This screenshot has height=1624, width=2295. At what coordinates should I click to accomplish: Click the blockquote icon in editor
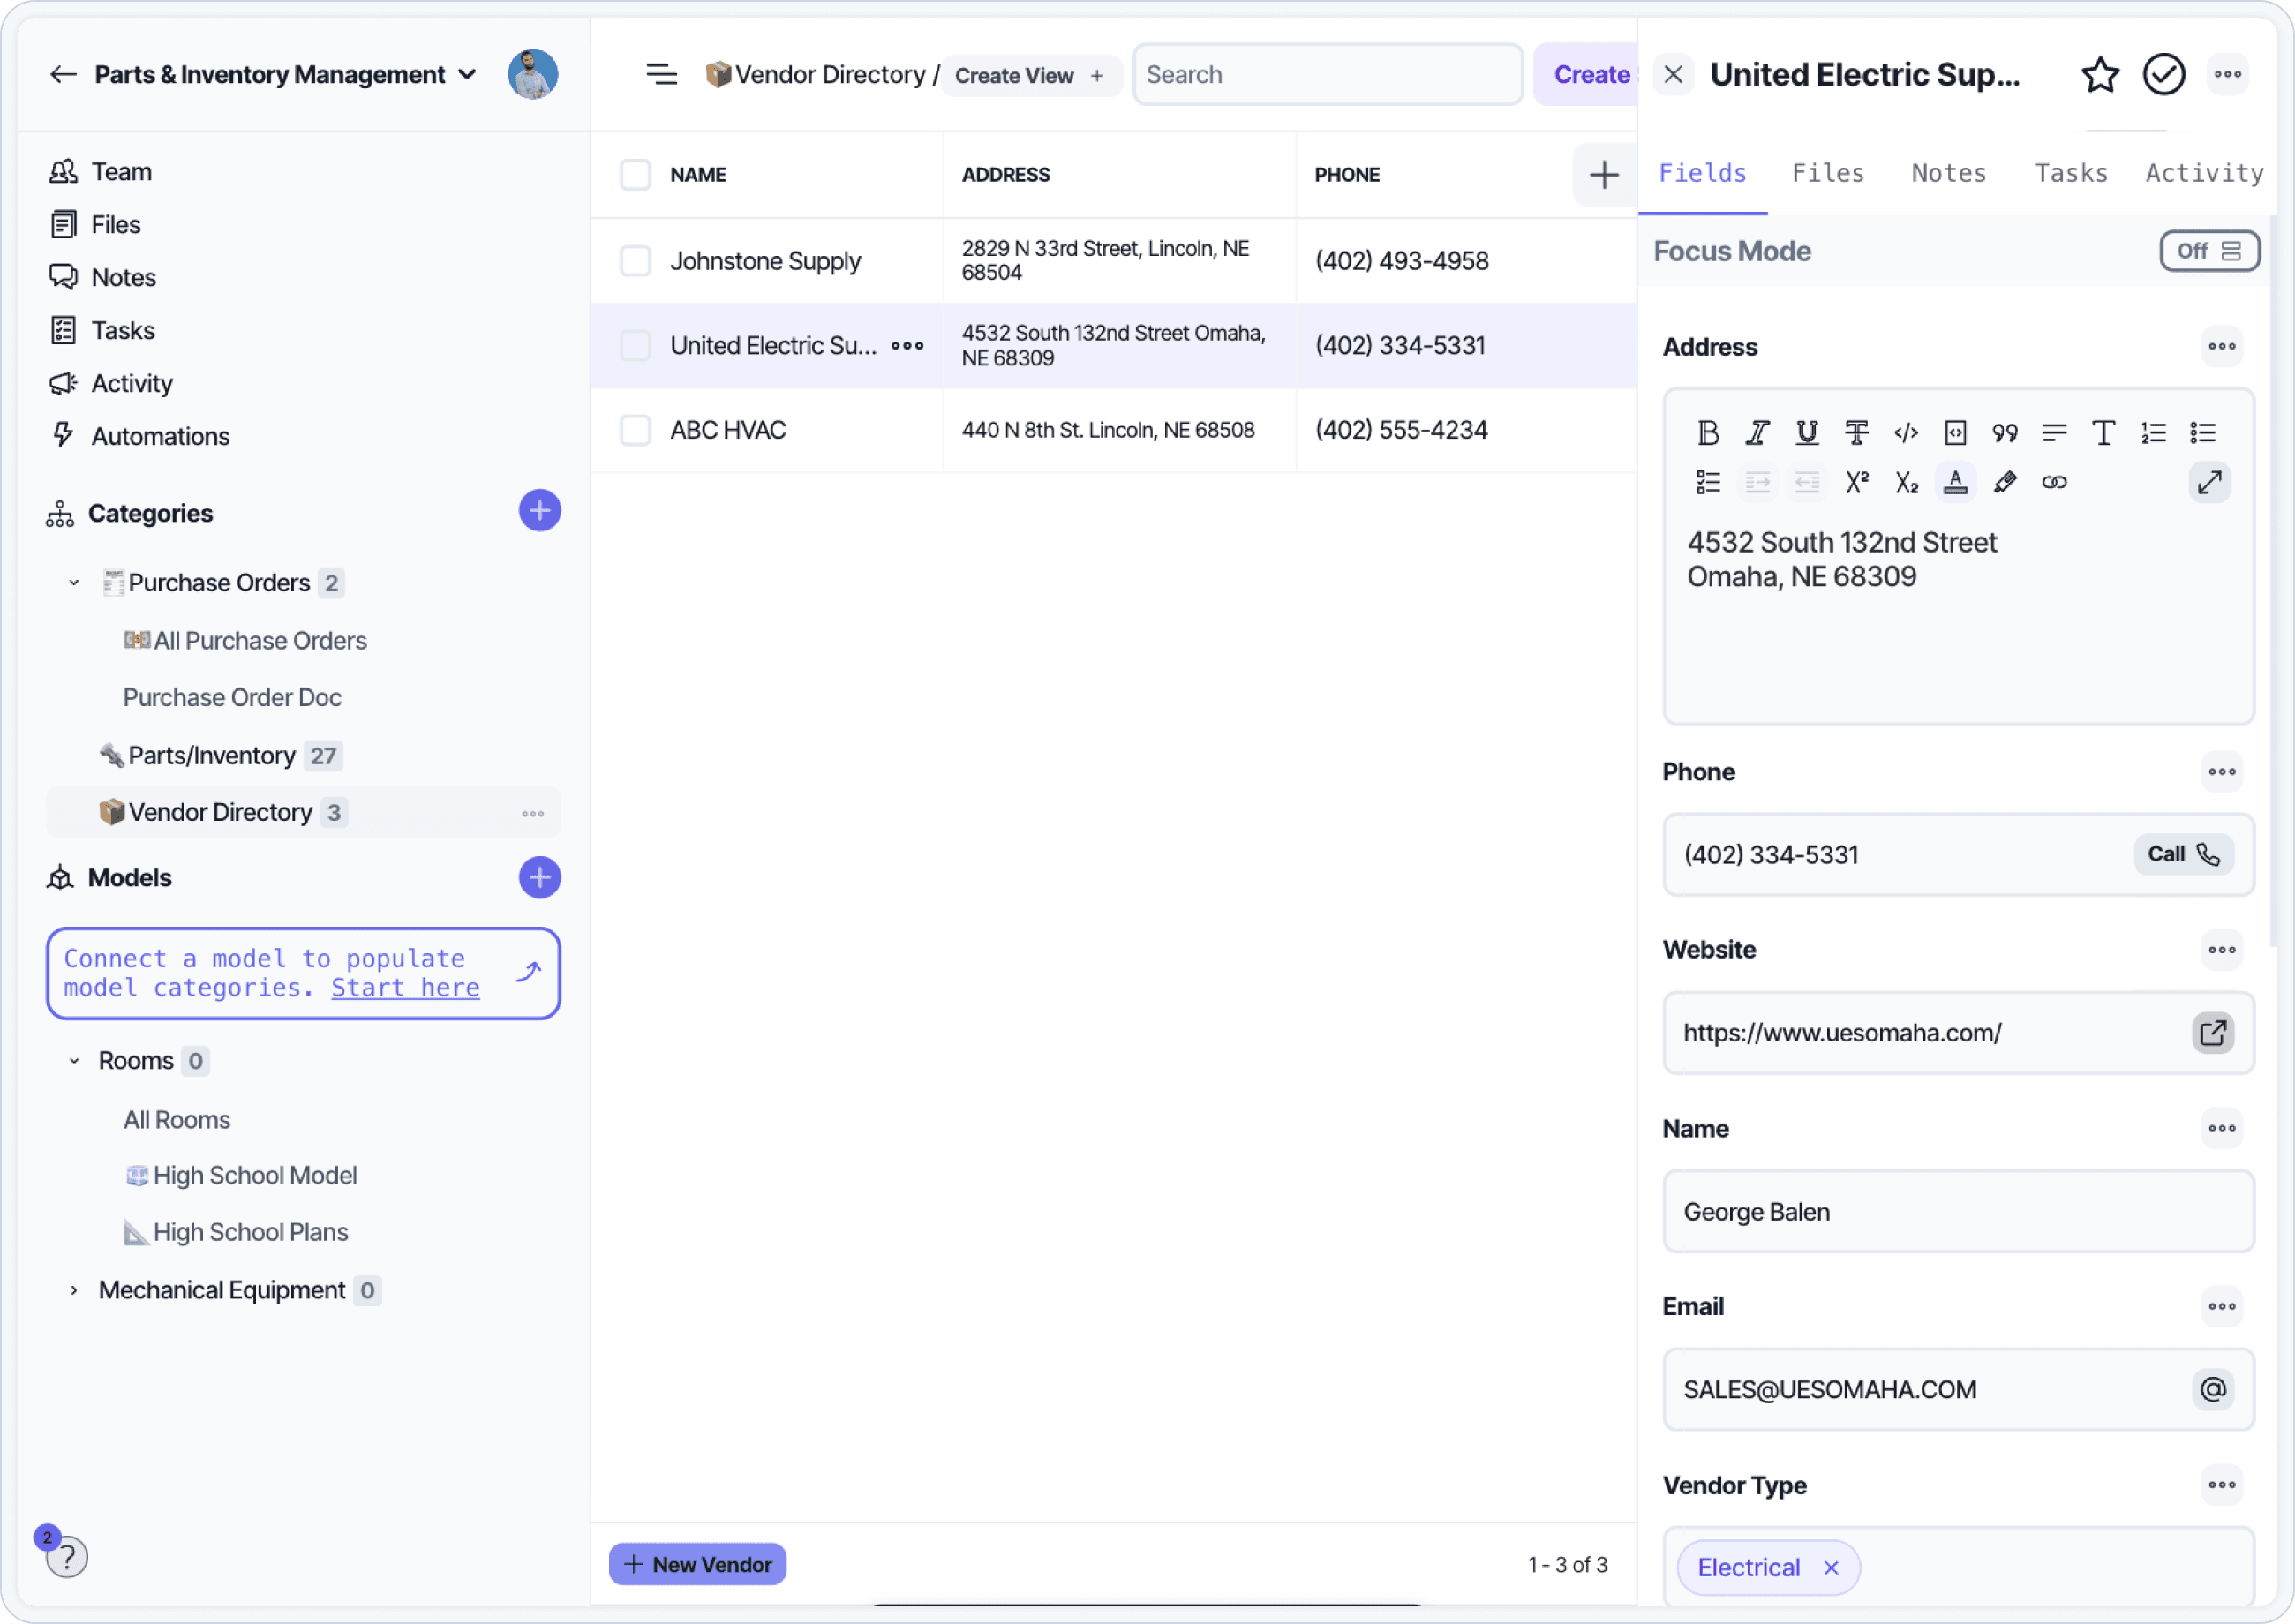2004,432
